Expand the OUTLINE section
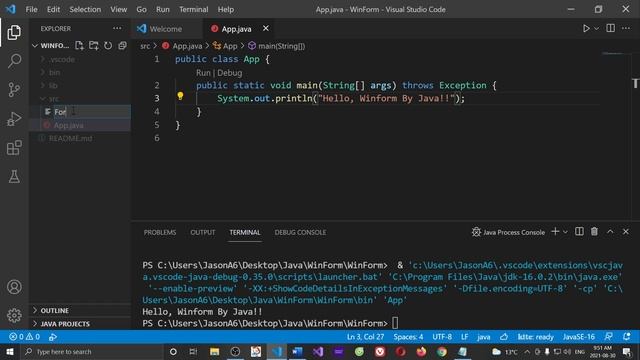The width and height of the screenshot is (640, 360). (80, 310)
